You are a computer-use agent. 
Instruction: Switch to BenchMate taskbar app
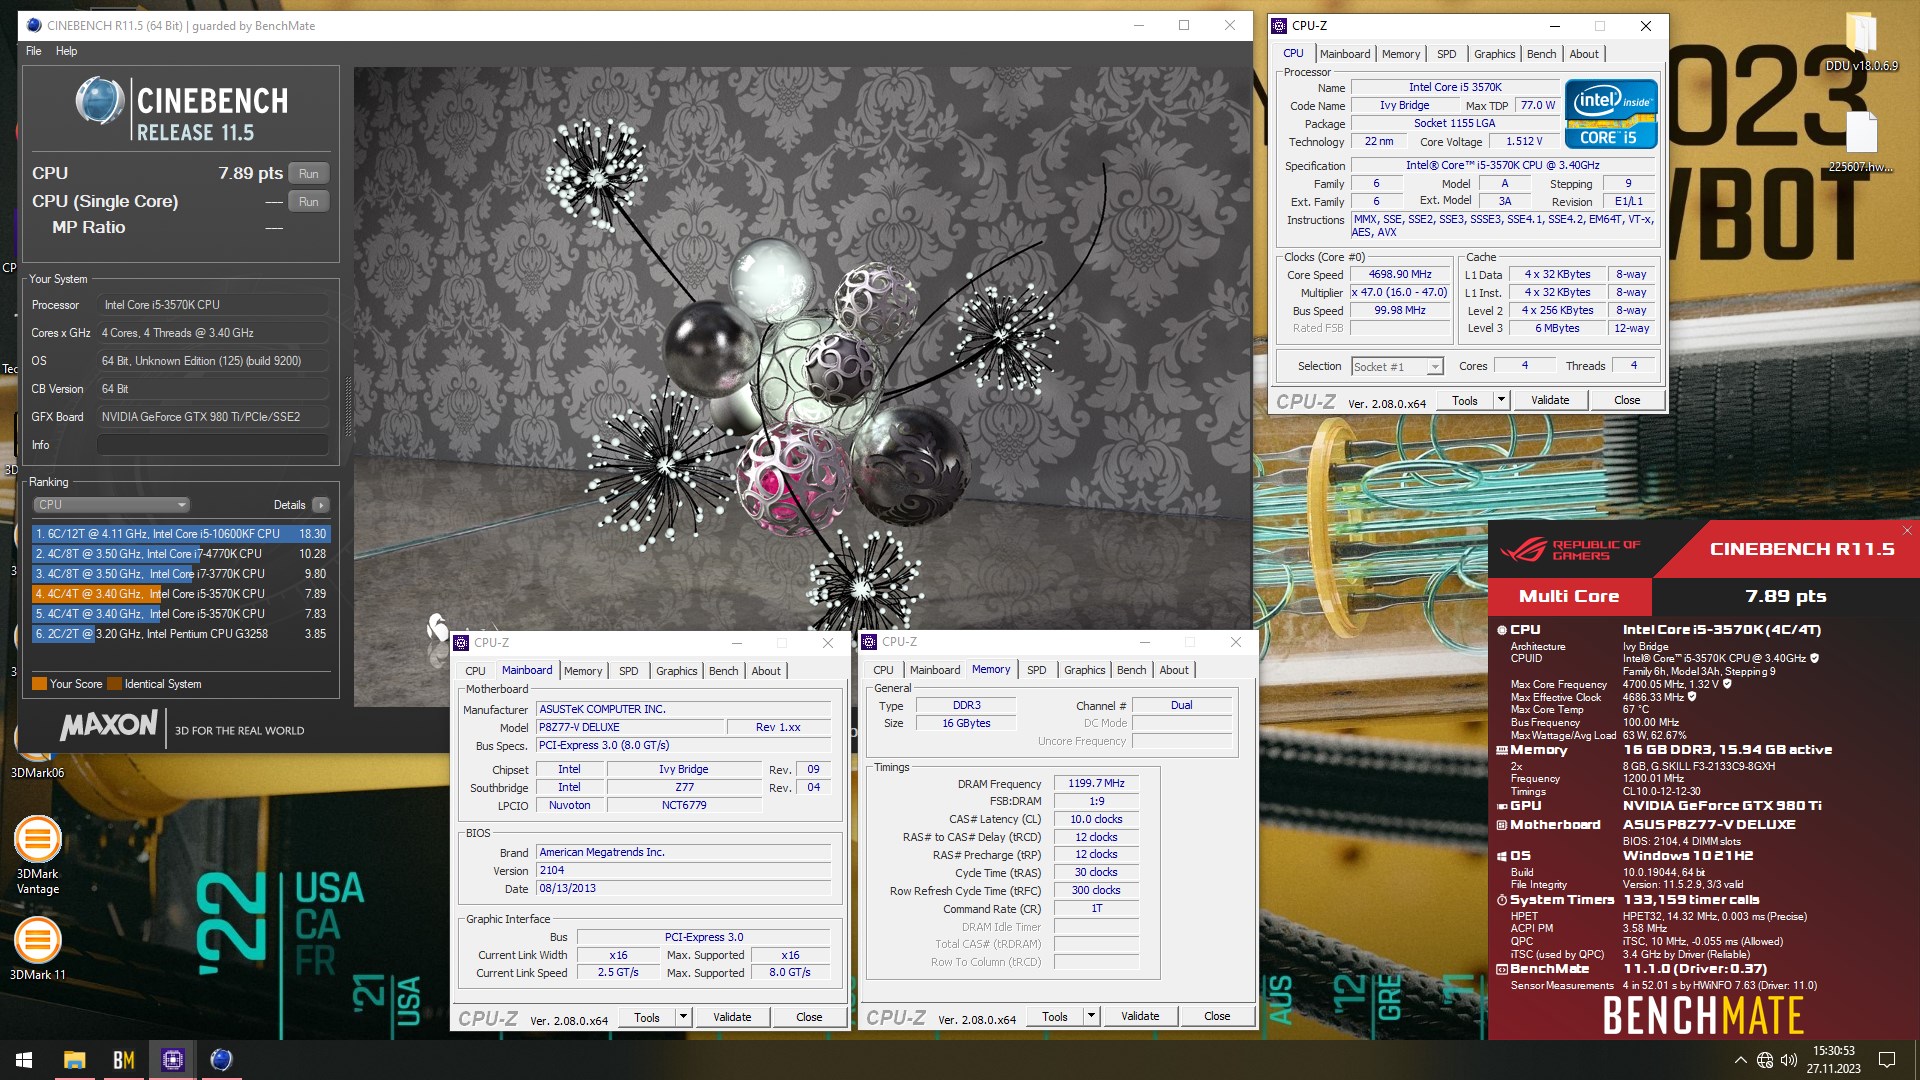(124, 1060)
